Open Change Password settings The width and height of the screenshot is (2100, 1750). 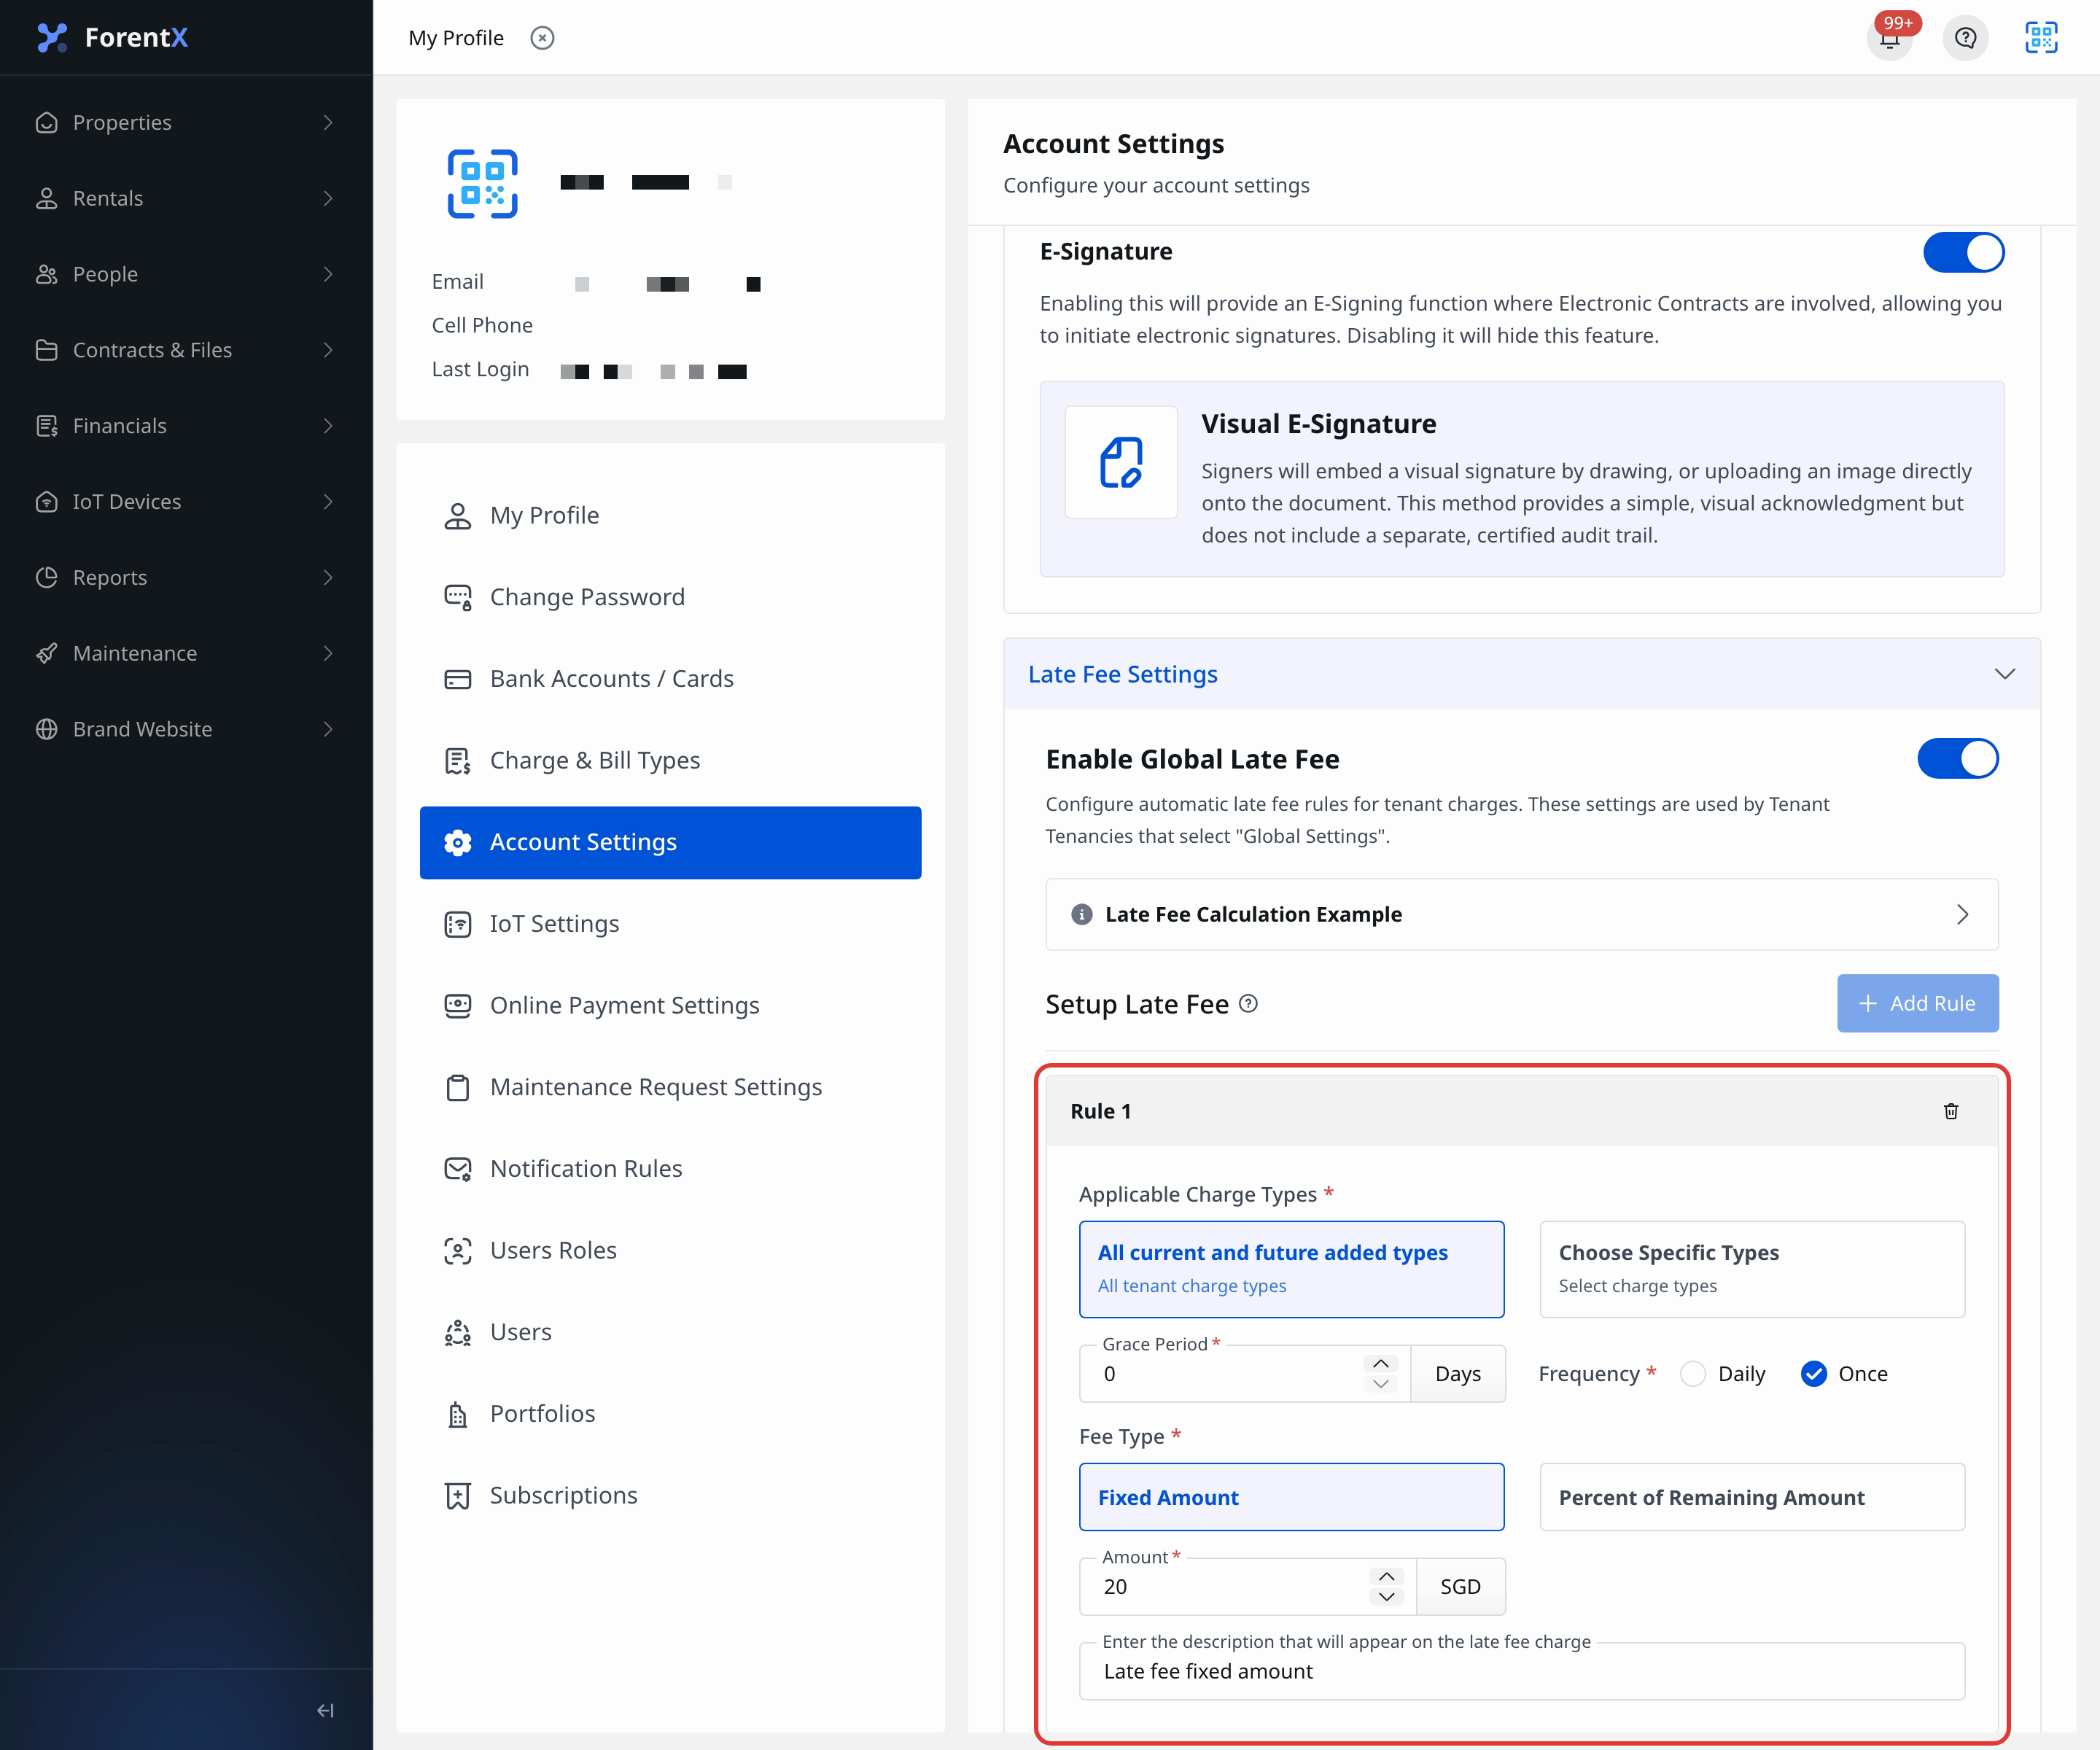tap(670, 597)
